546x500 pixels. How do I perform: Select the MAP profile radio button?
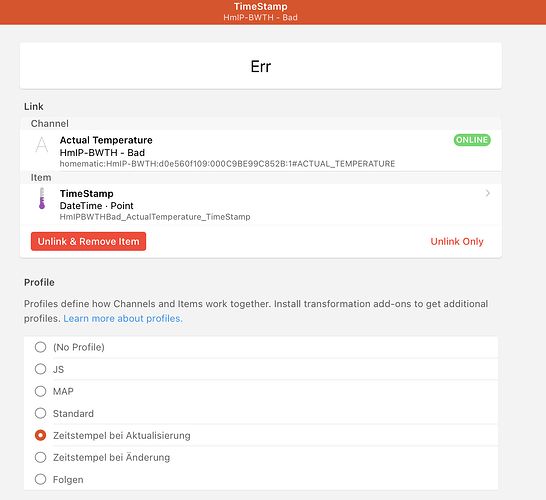click(40, 391)
